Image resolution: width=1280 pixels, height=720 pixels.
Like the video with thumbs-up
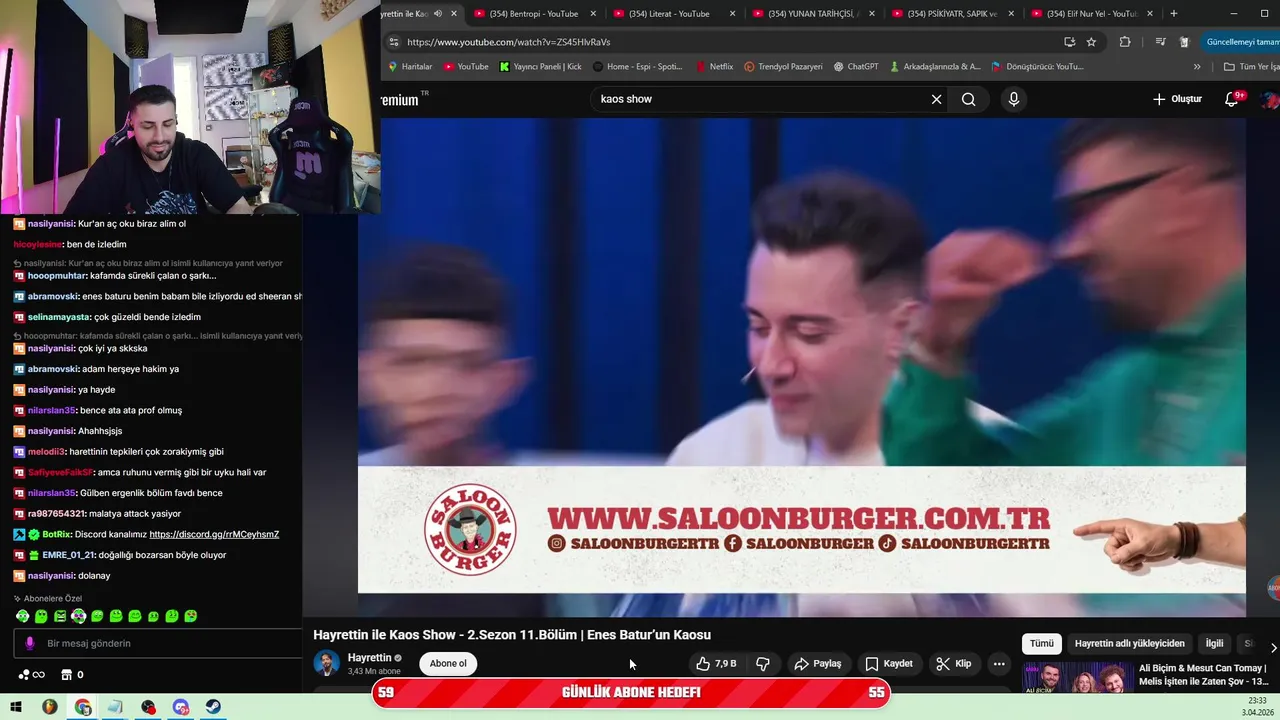click(x=717, y=664)
